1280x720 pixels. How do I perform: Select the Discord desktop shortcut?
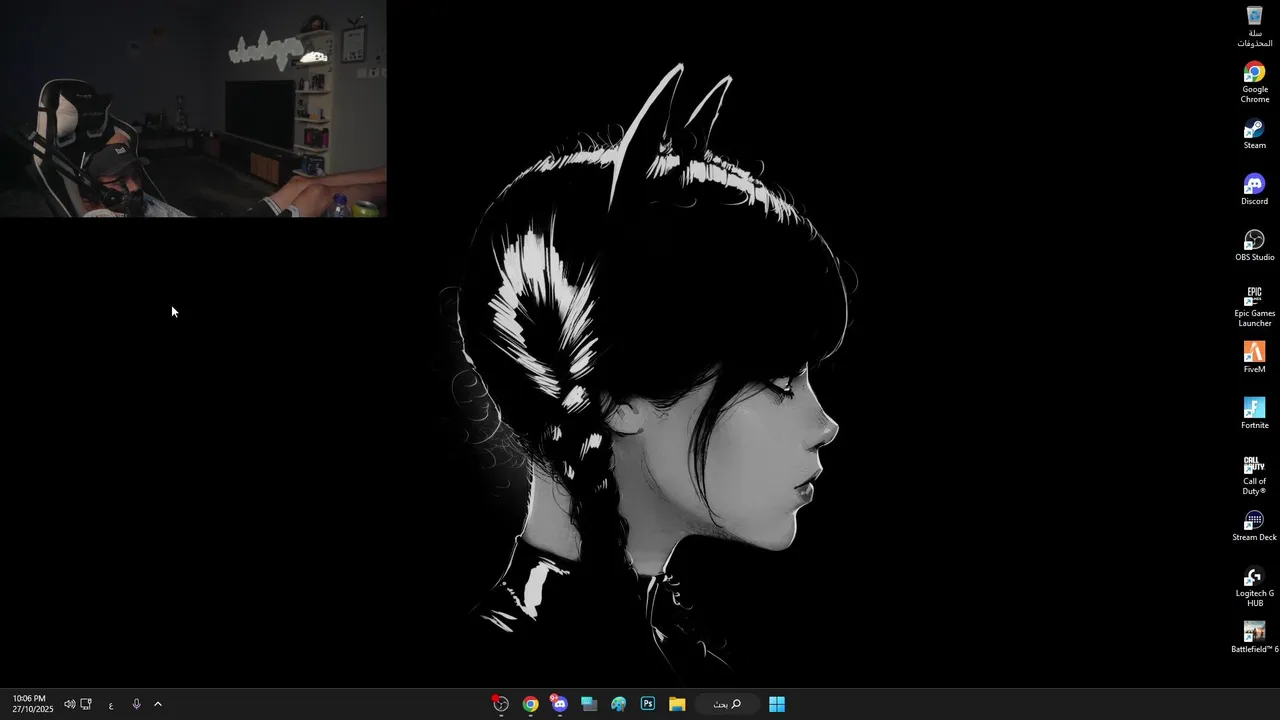[x=1255, y=190]
